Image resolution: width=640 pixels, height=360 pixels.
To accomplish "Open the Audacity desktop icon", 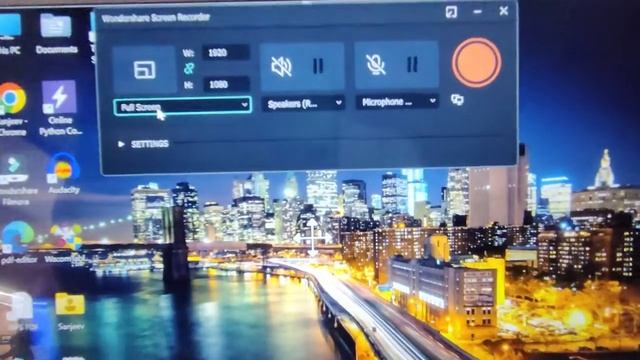I will pos(63,173).
